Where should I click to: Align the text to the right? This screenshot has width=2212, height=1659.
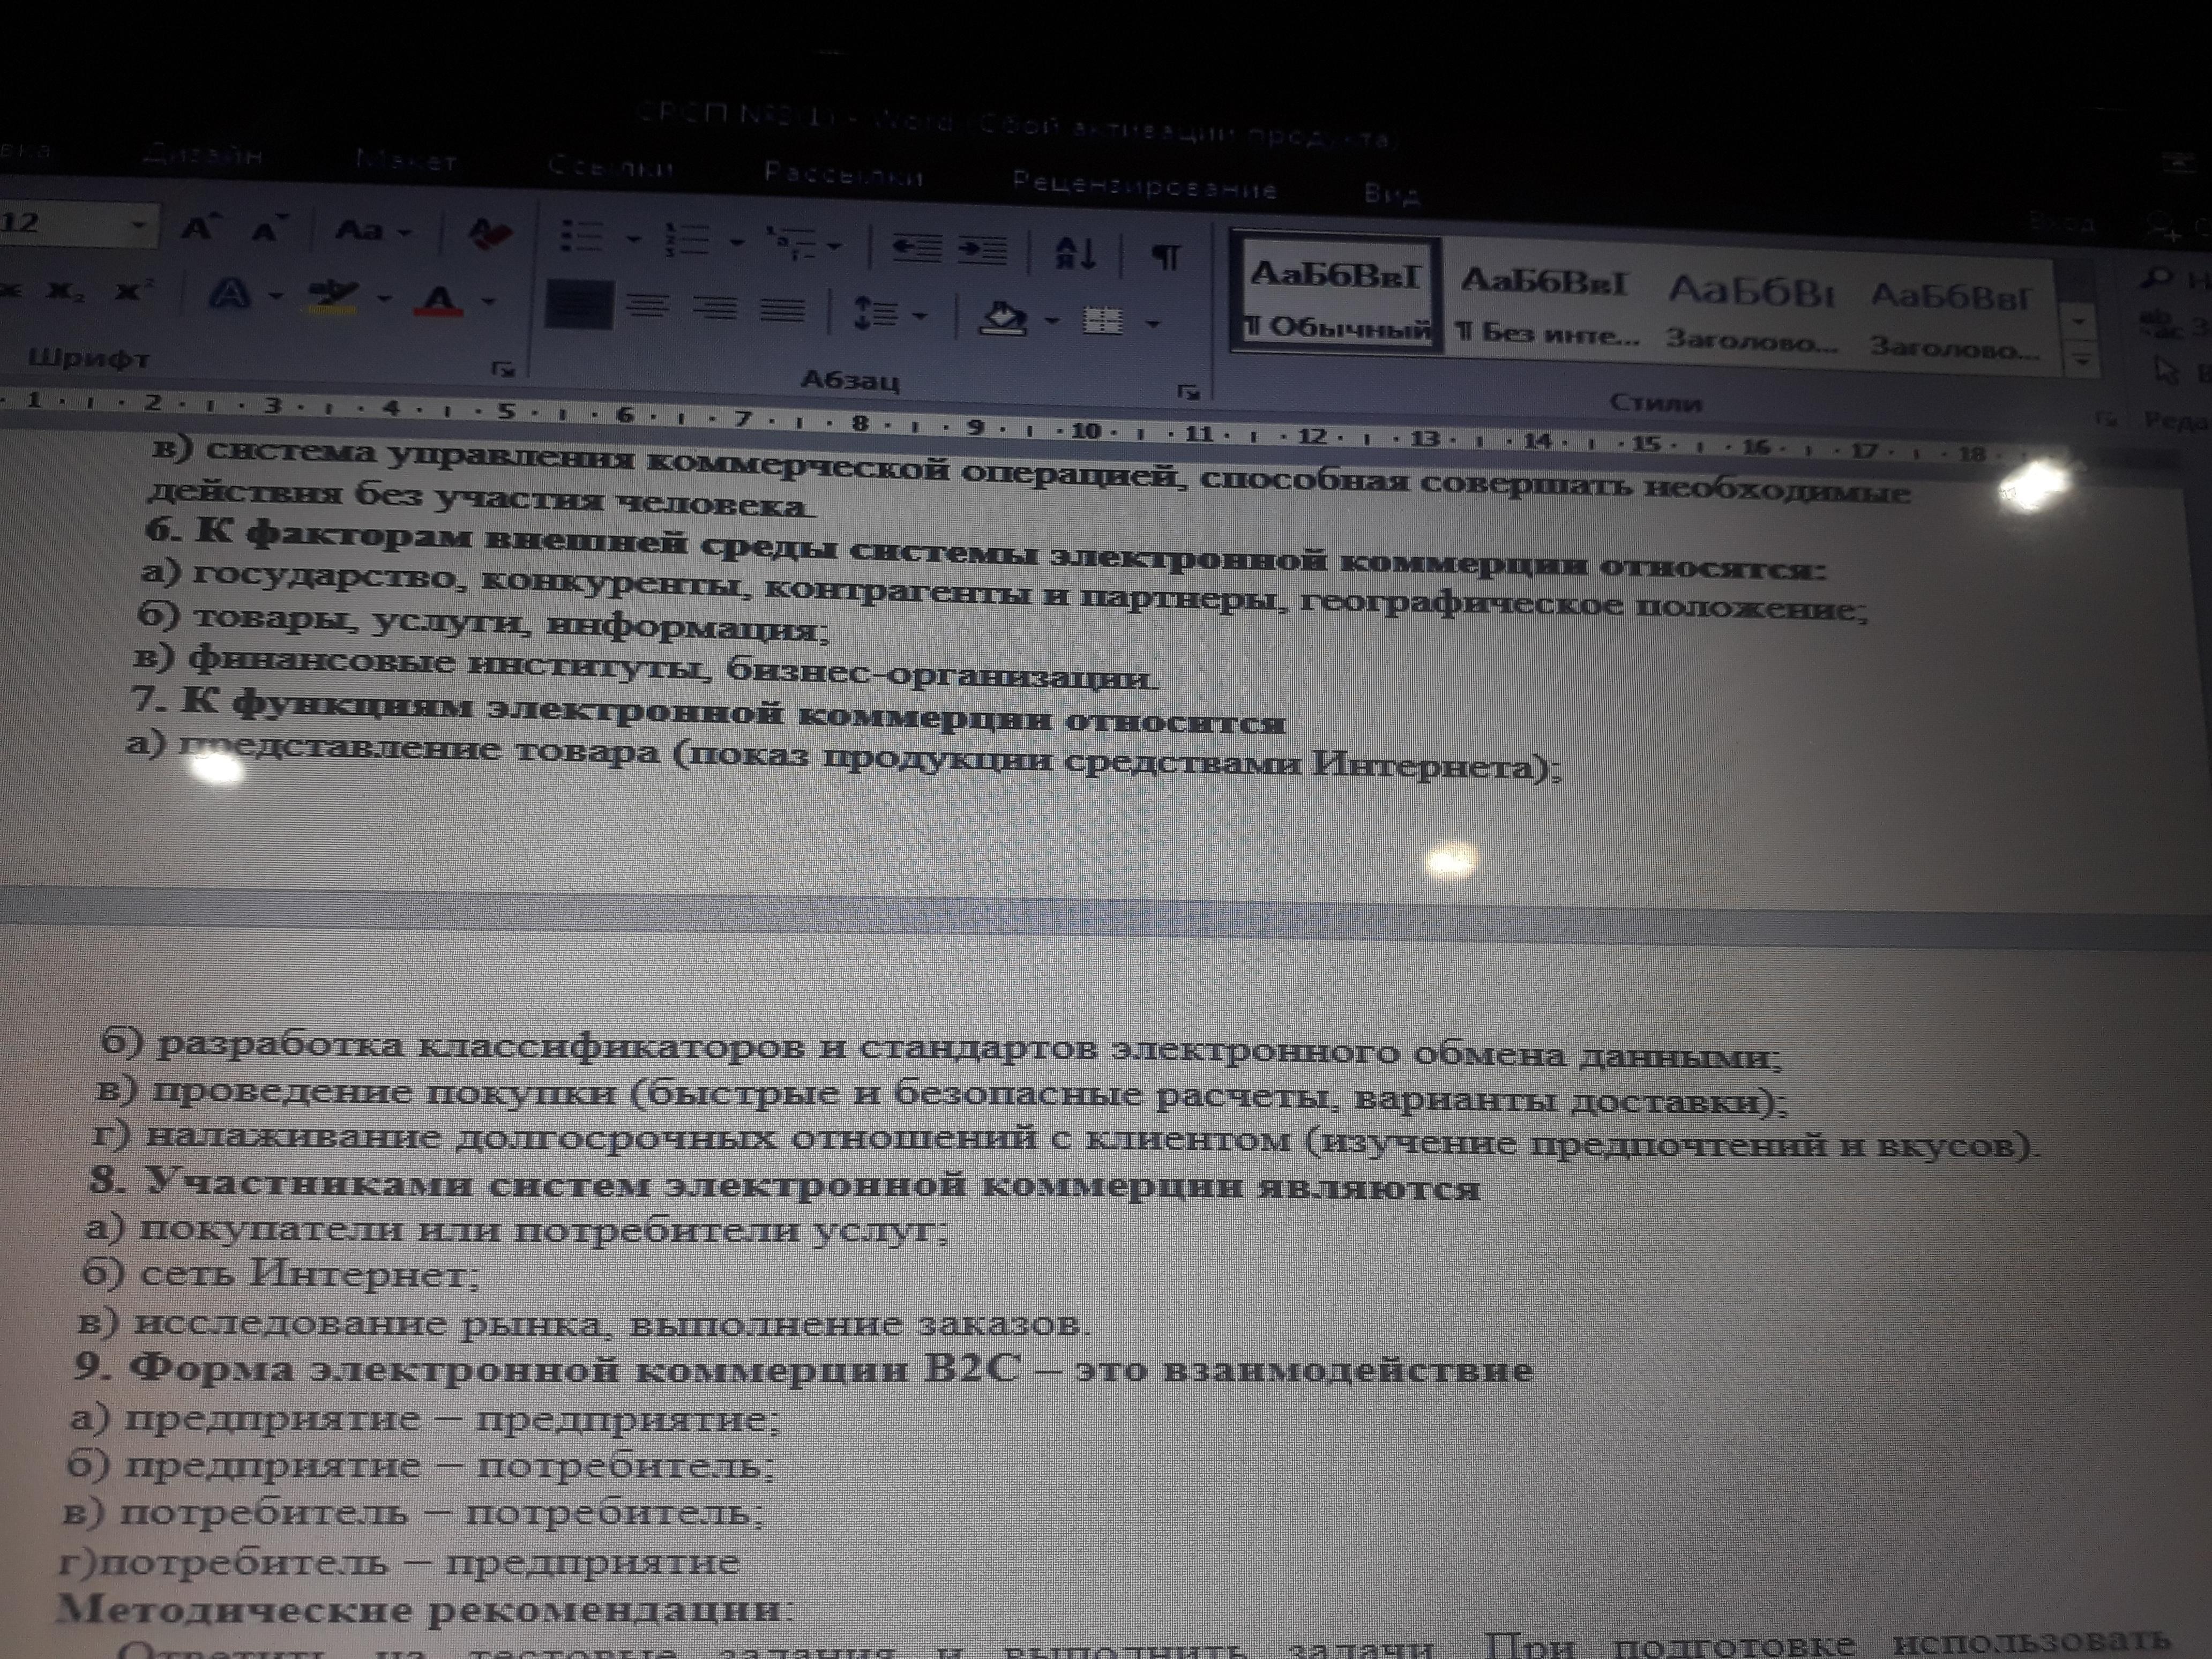point(714,308)
